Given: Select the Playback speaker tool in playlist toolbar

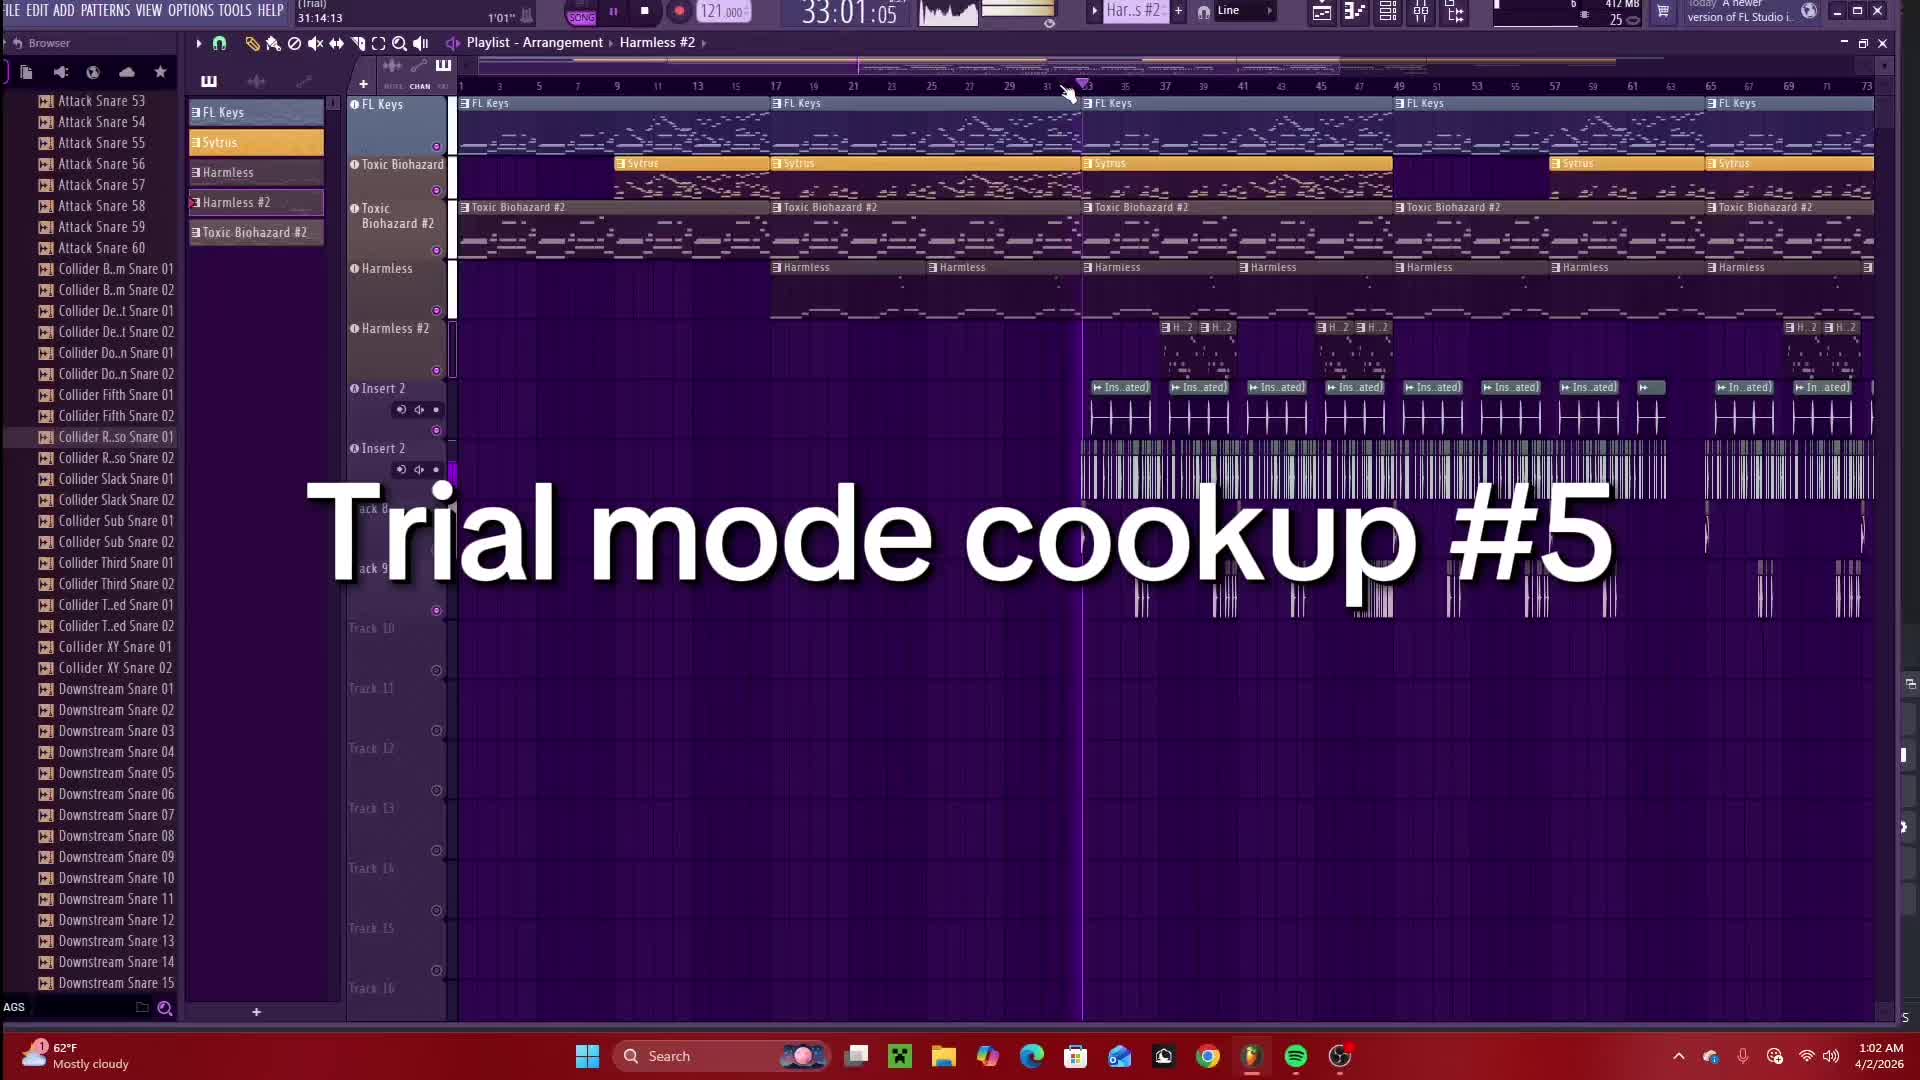Looking at the screenshot, I should pyautogui.click(x=421, y=43).
